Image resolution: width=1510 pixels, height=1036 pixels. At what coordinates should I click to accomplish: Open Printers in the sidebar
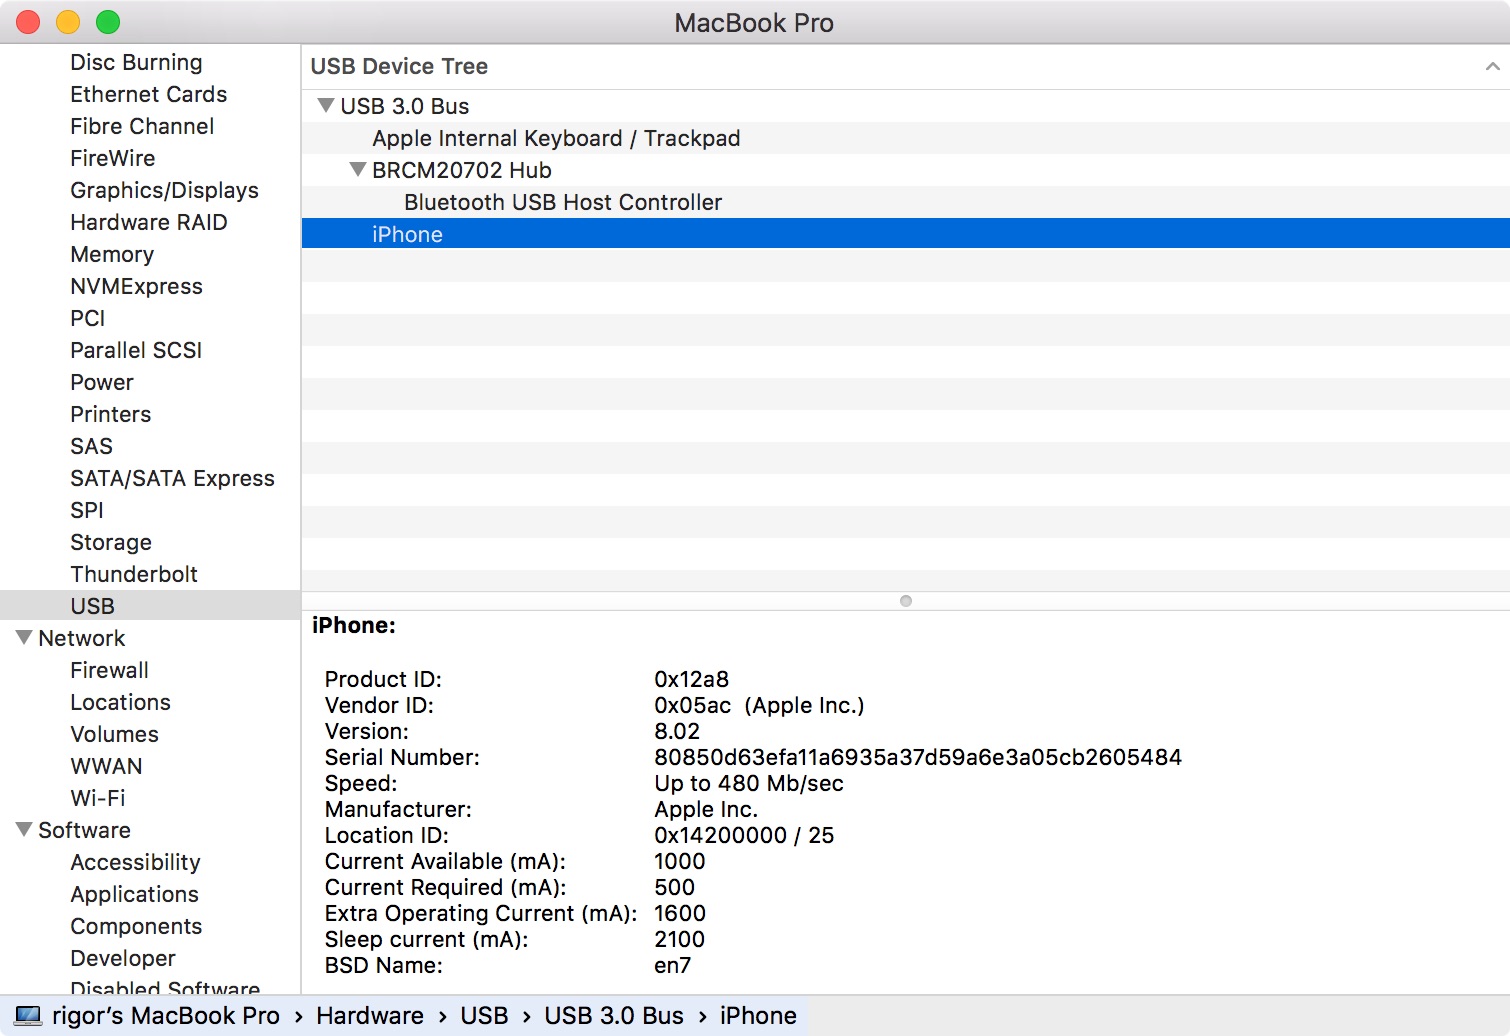coord(111,414)
